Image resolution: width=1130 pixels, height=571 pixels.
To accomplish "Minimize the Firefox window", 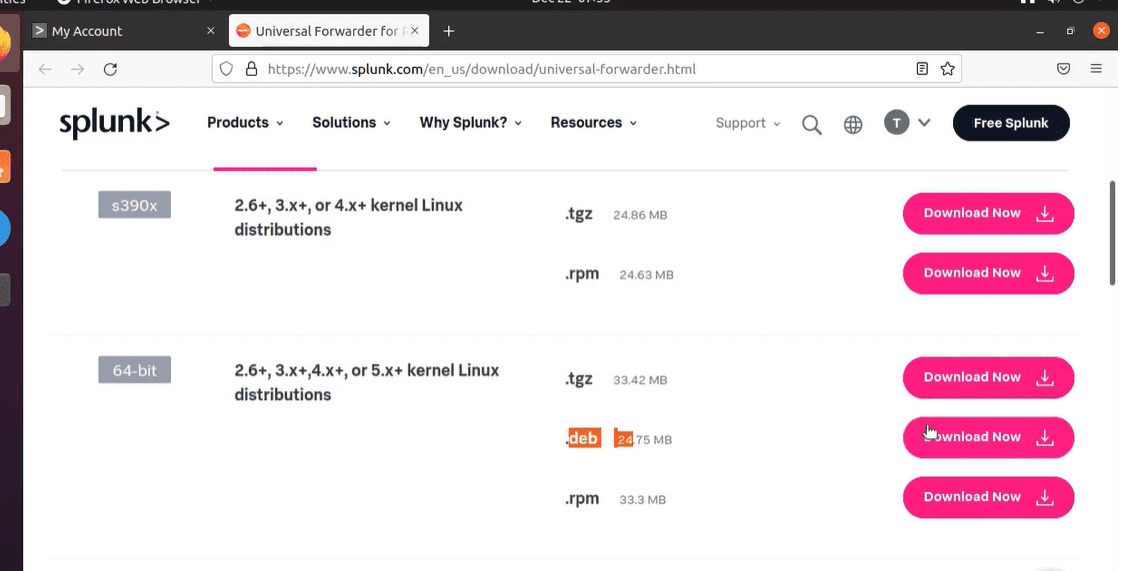I will tap(1039, 31).
